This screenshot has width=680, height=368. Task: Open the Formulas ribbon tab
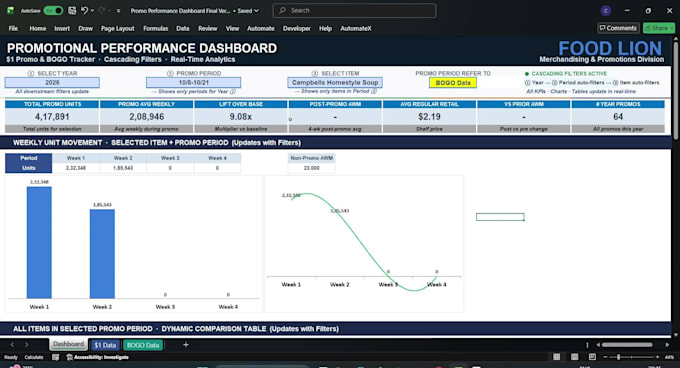(x=156, y=28)
